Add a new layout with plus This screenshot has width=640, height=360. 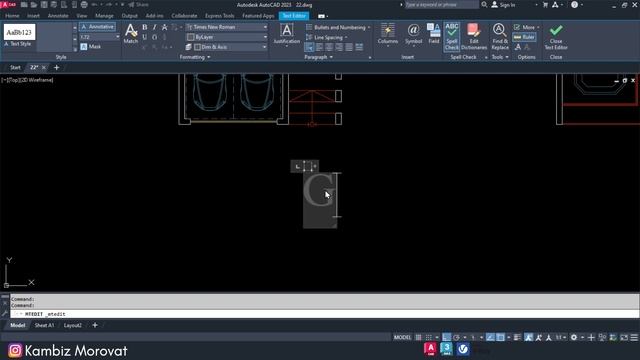click(x=95, y=325)
